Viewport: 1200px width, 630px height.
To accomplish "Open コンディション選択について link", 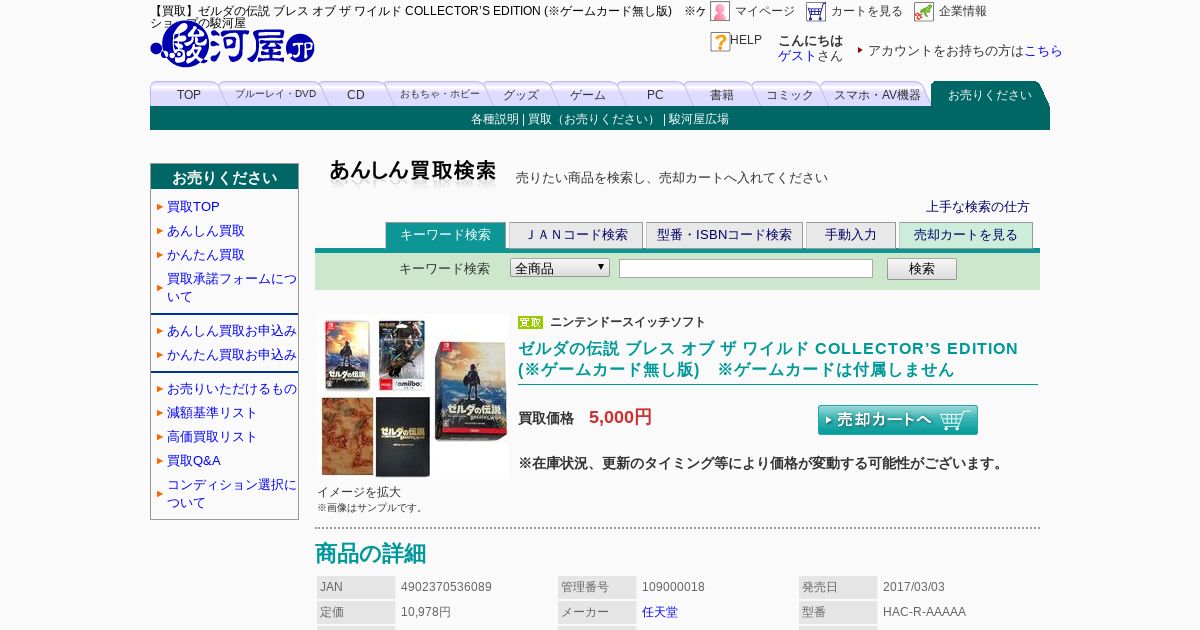I will coord(232,494).
